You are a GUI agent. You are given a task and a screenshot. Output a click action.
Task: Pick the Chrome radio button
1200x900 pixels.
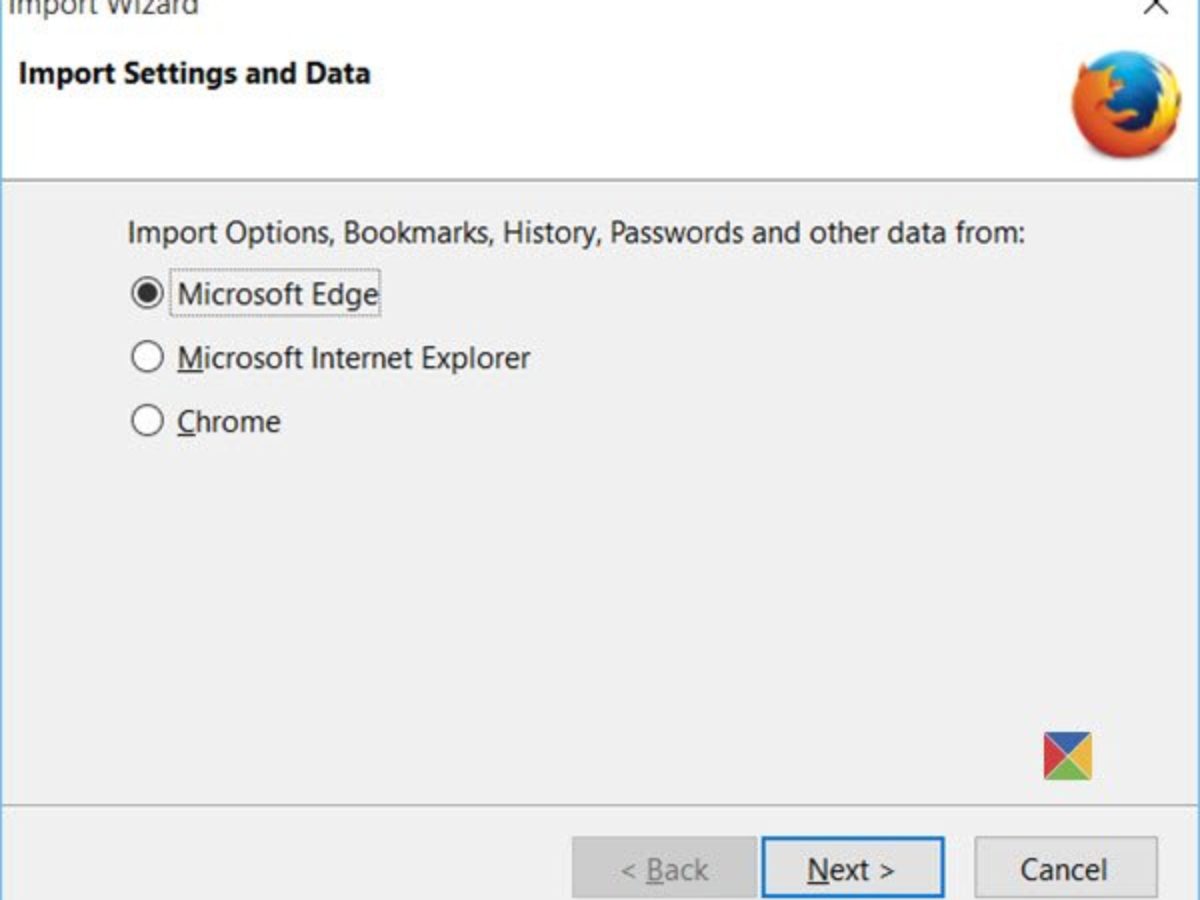tap(147, 421)
